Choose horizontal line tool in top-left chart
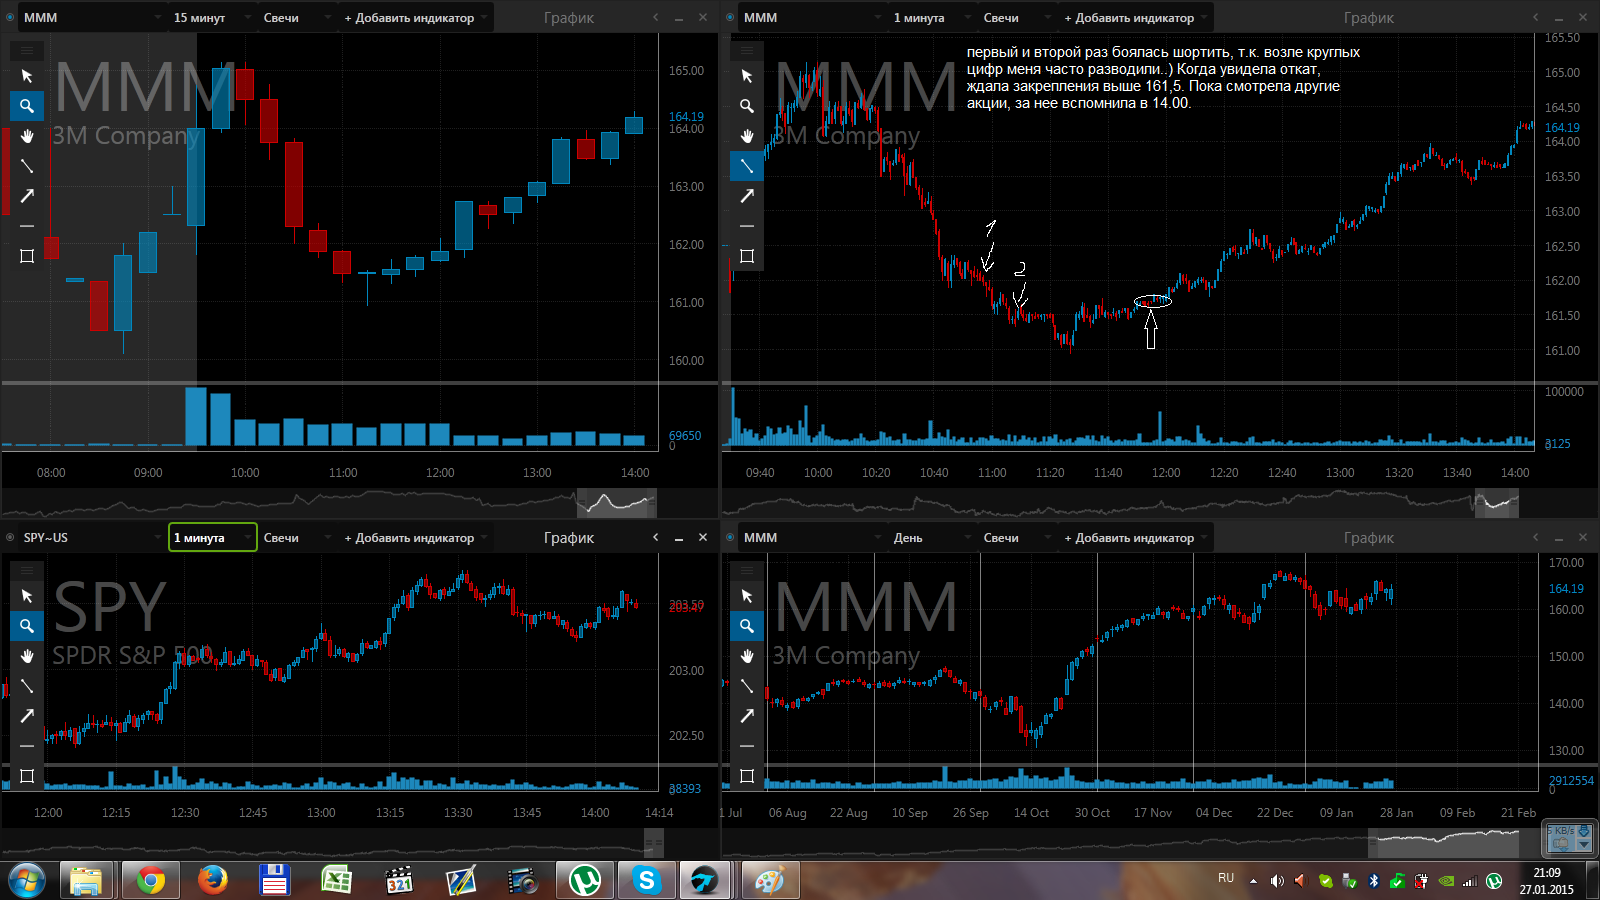 click(27, 226)
